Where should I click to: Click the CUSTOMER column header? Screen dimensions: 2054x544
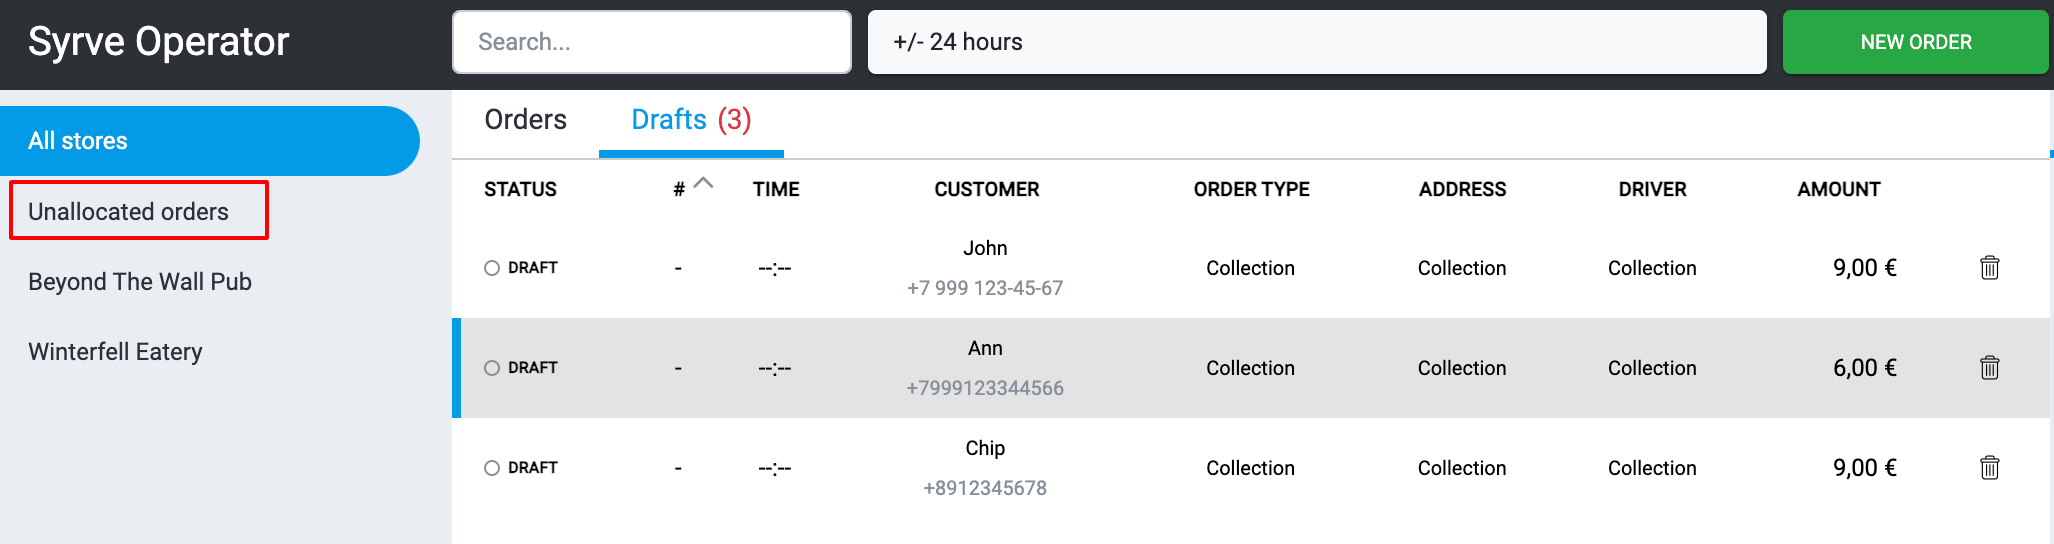click(986, 189)
